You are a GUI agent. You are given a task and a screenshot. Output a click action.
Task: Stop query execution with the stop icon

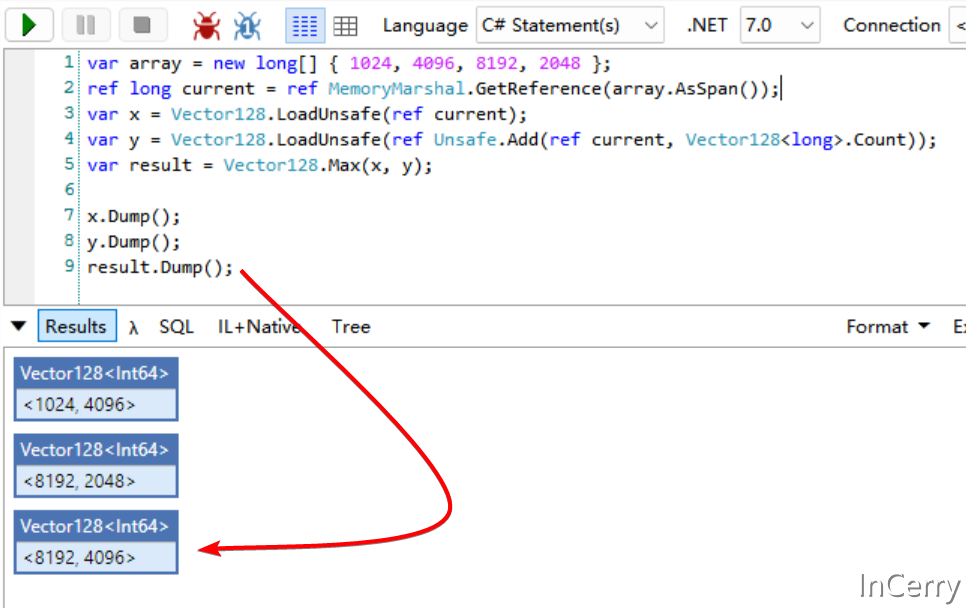coord(143,25)
